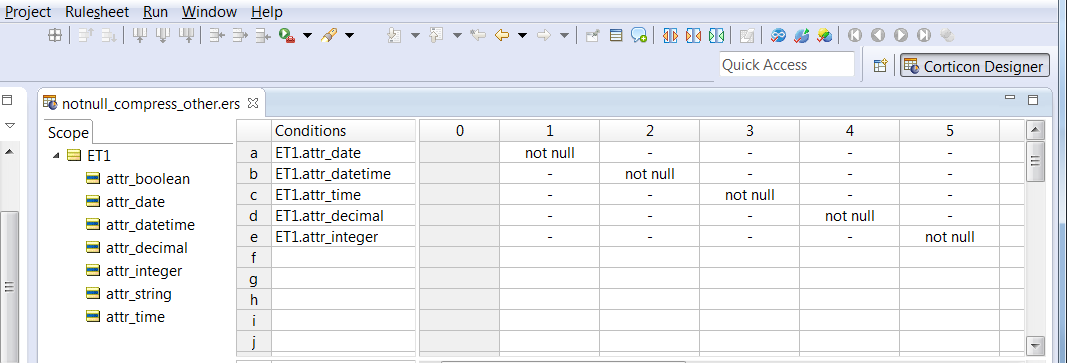The height and width of the screenshot is (363, 1067).
Task: Select attr_boolean in the Scope tree
Action: (x=148, y=179)
